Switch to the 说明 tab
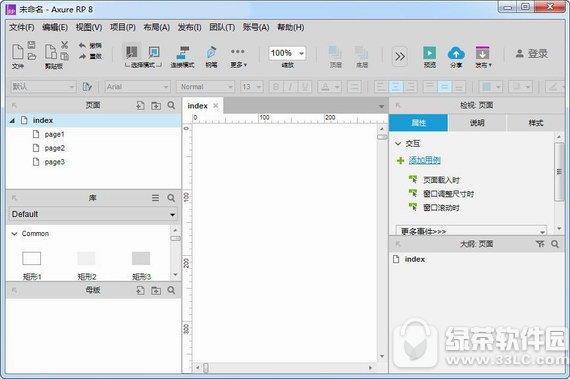This screenshot has width=570, height=379. coord(477,123)
